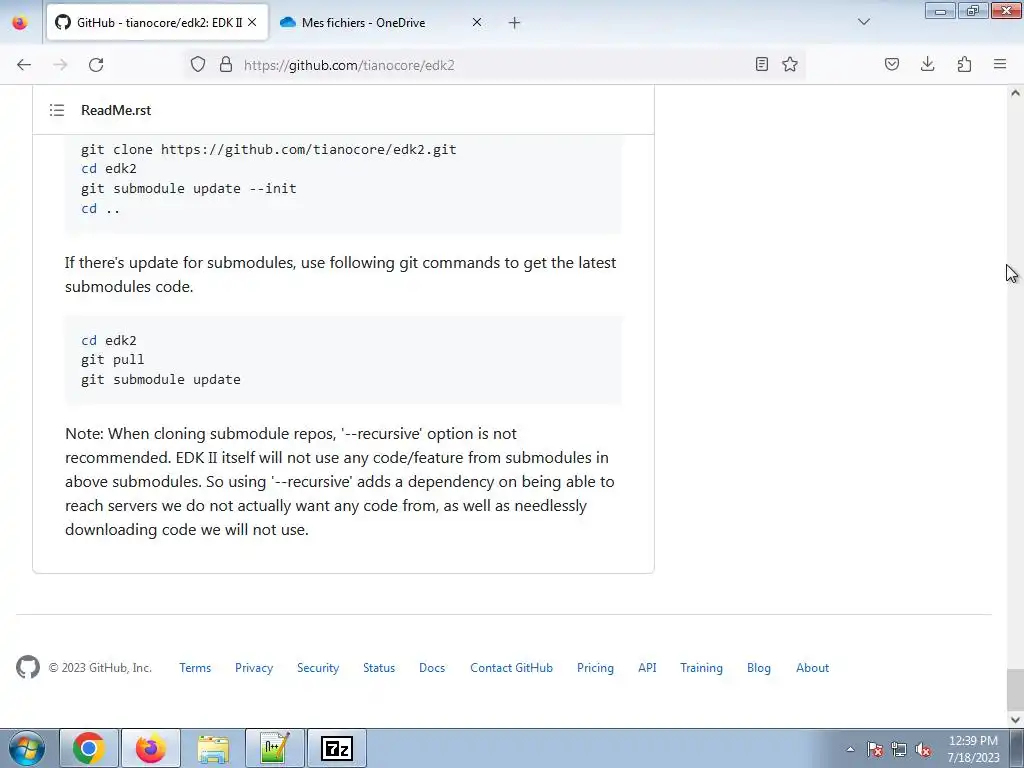This screenshot has height=768, width=1024.
Task: Open the Firefox hamburger menu
Action: pos(1000,64)
